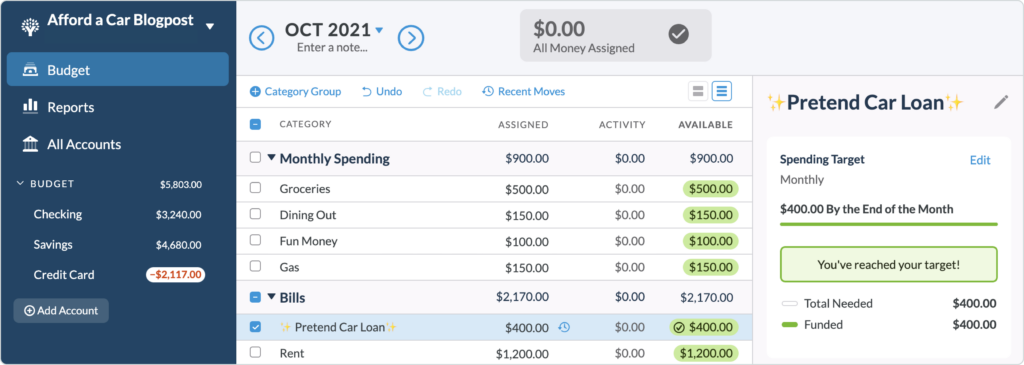
Task: Collapse the BUDGET accounts section
Action: 20,183
